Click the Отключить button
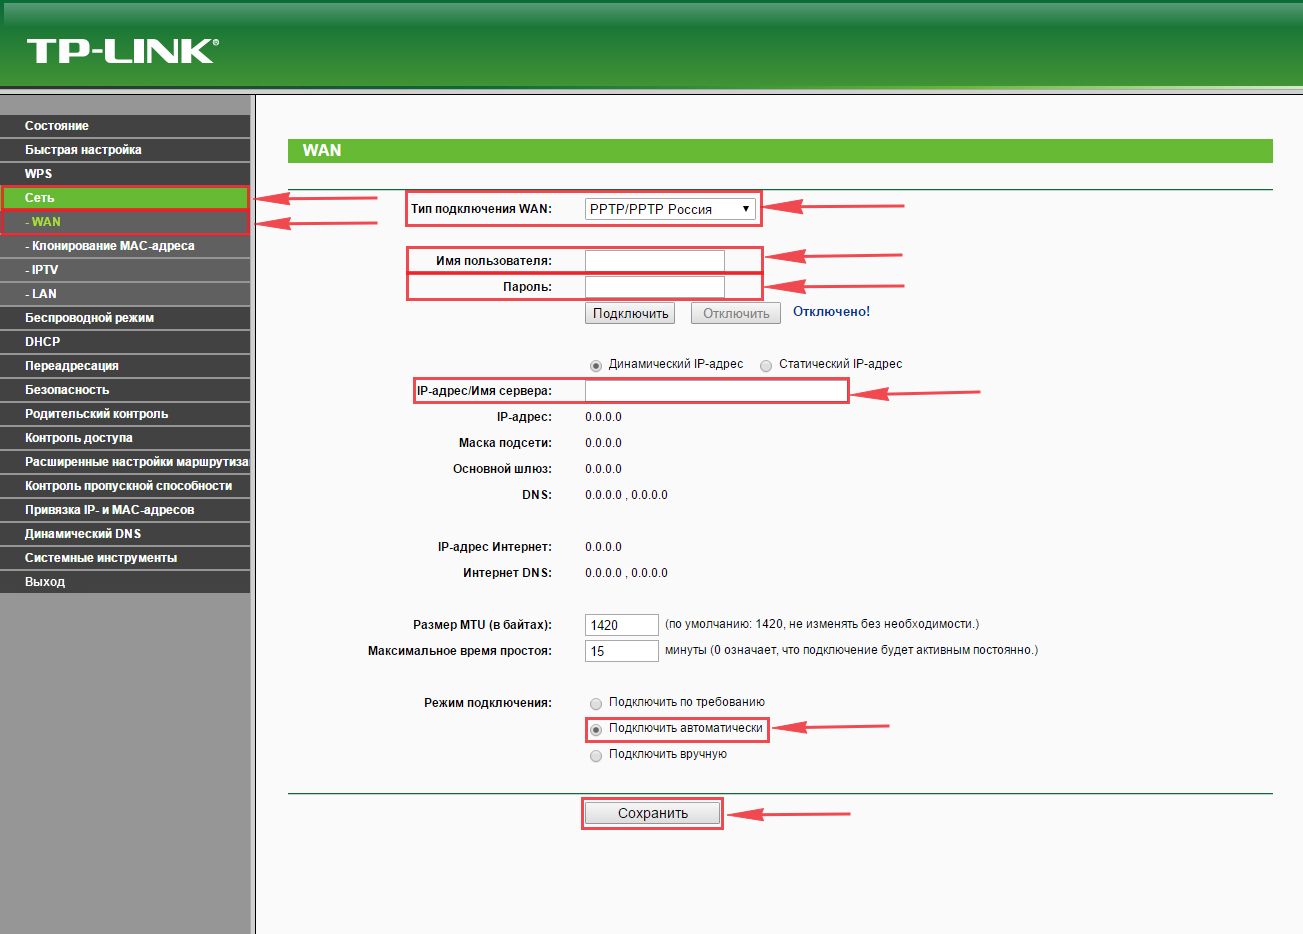The image size is (1303, 934). pyautogui.click(x=736, y=313)
